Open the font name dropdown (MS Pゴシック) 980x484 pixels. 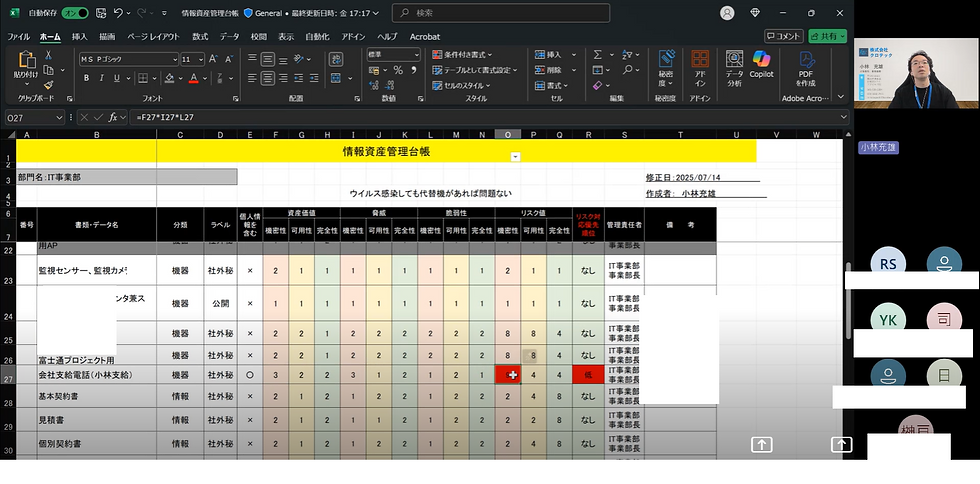click(x=175, y=59)
